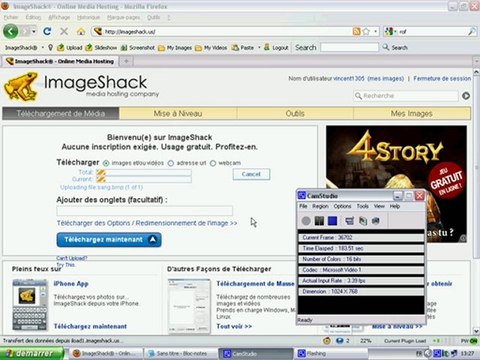The image size is (480, 360).
Task: Reload the page with the Refresh icon
Action: pyautogui.click(x=47, y=31)
